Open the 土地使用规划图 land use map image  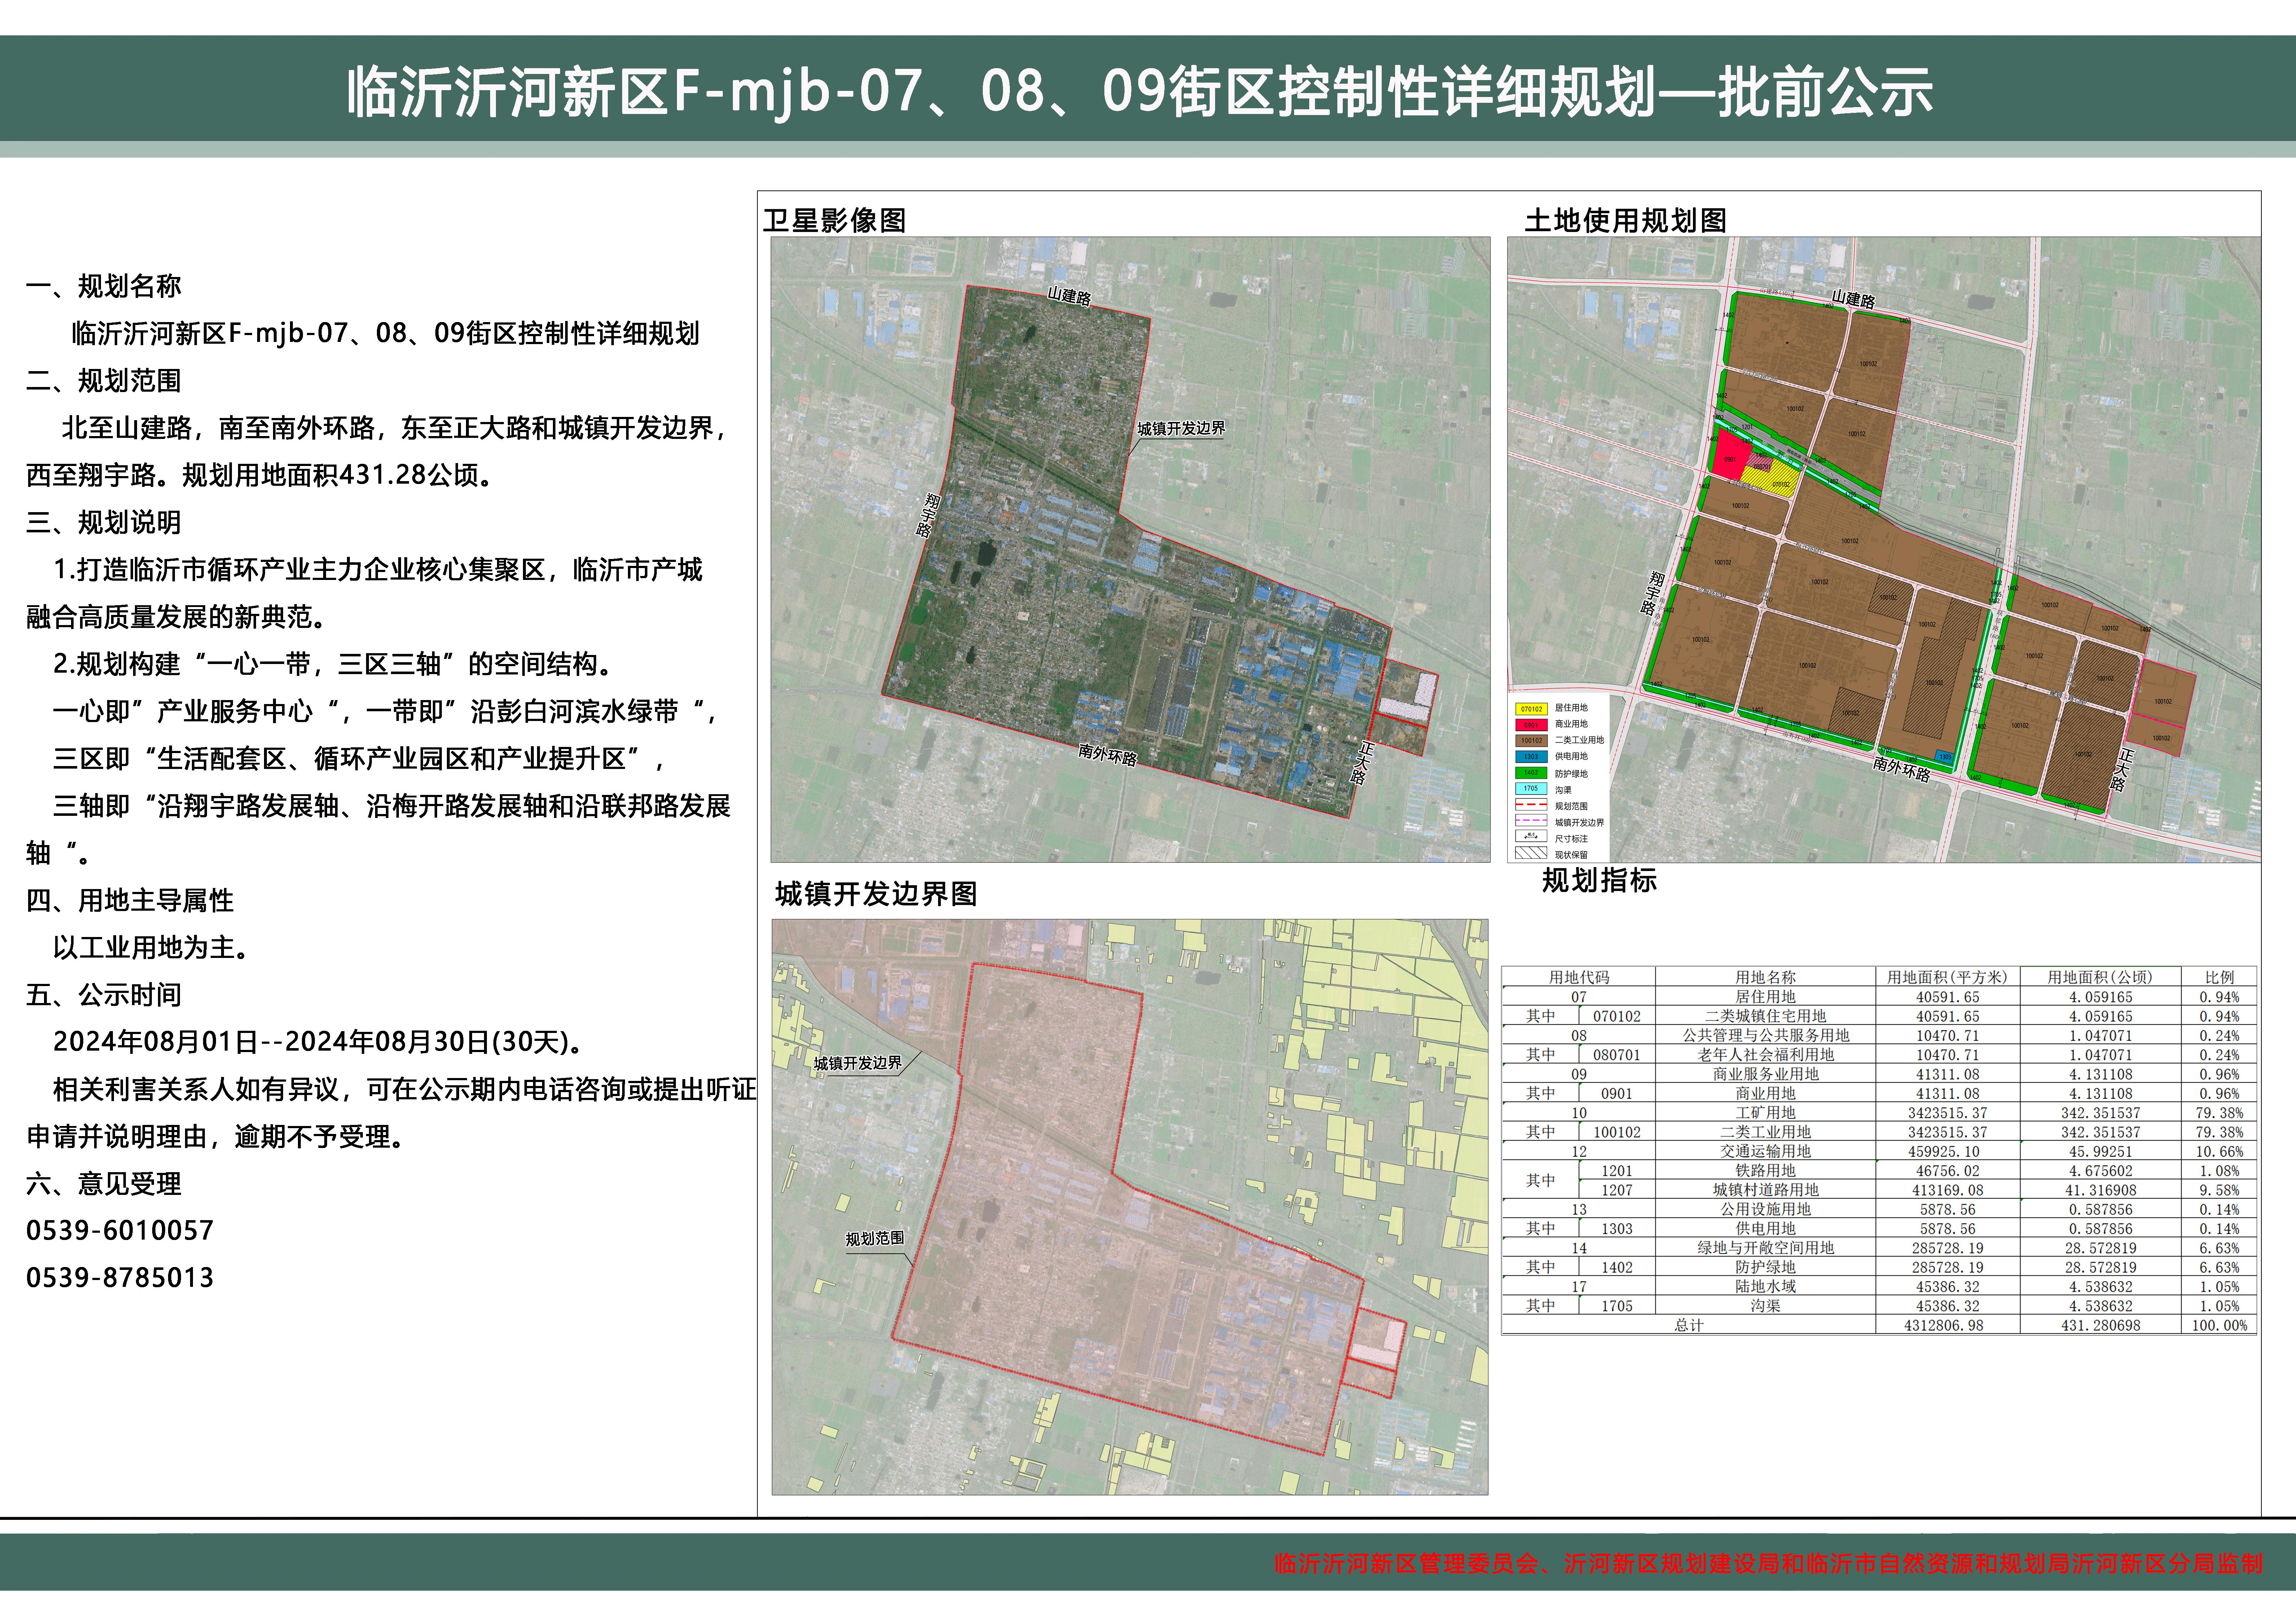click(1884, 549)
